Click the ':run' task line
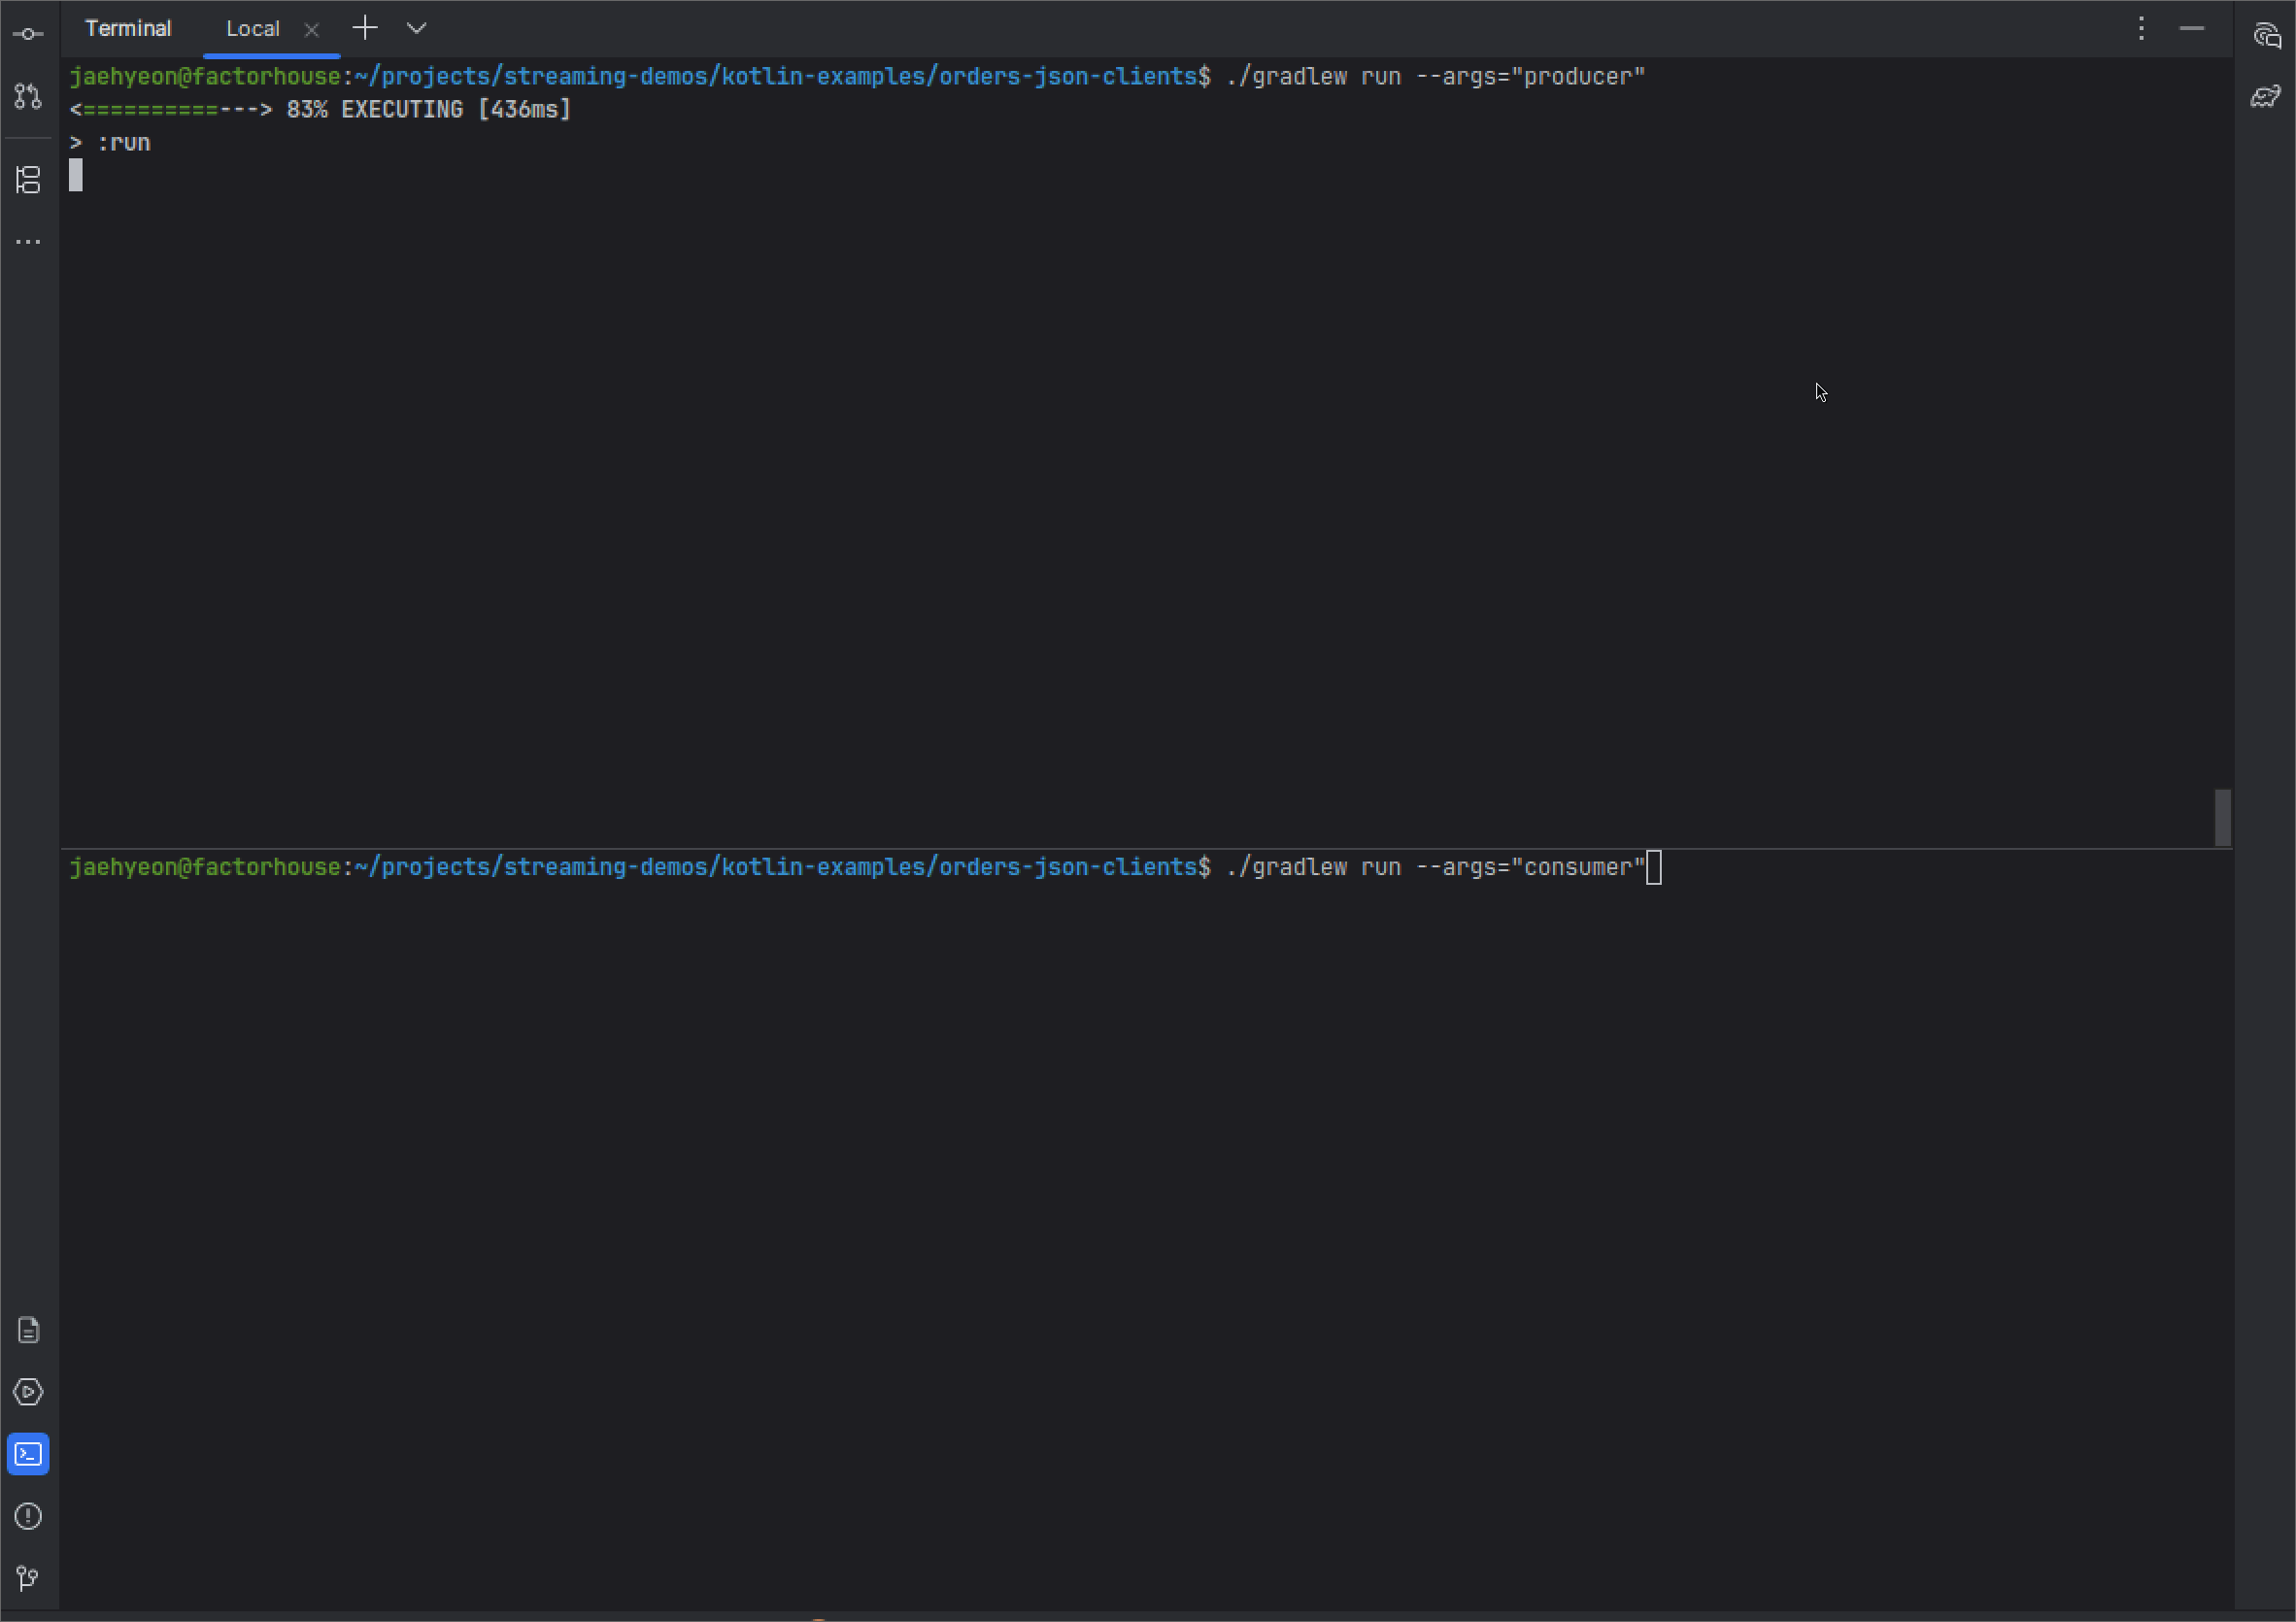This screenshot has height=1622, width=2296. (110, 143)
